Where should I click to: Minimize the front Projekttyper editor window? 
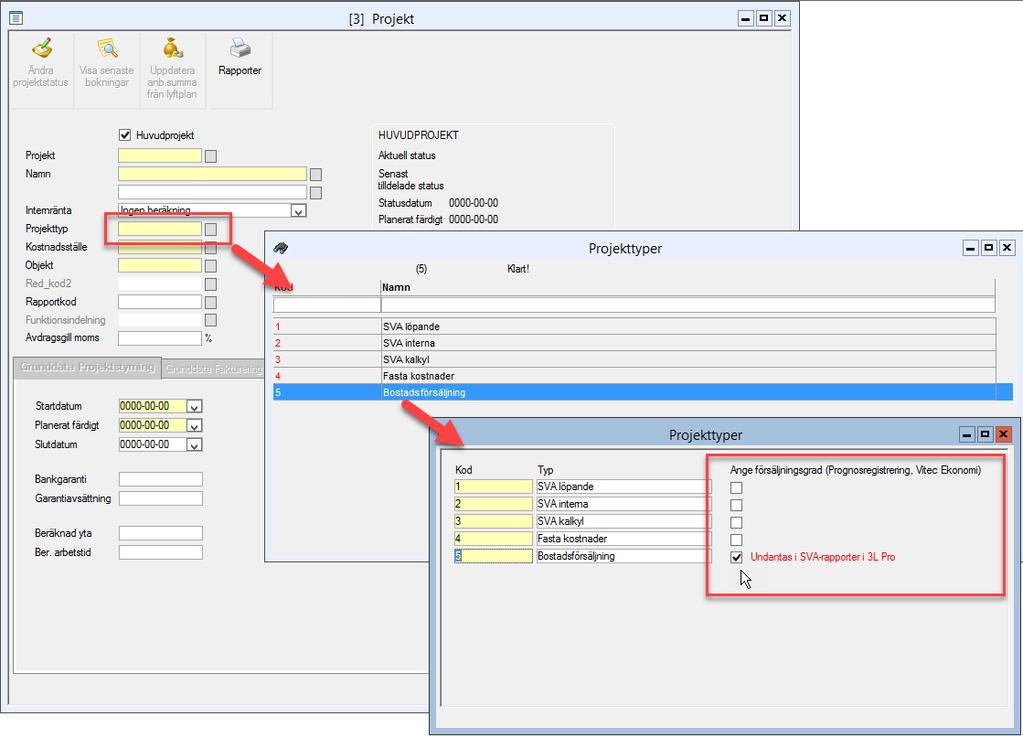click(967, 434)
